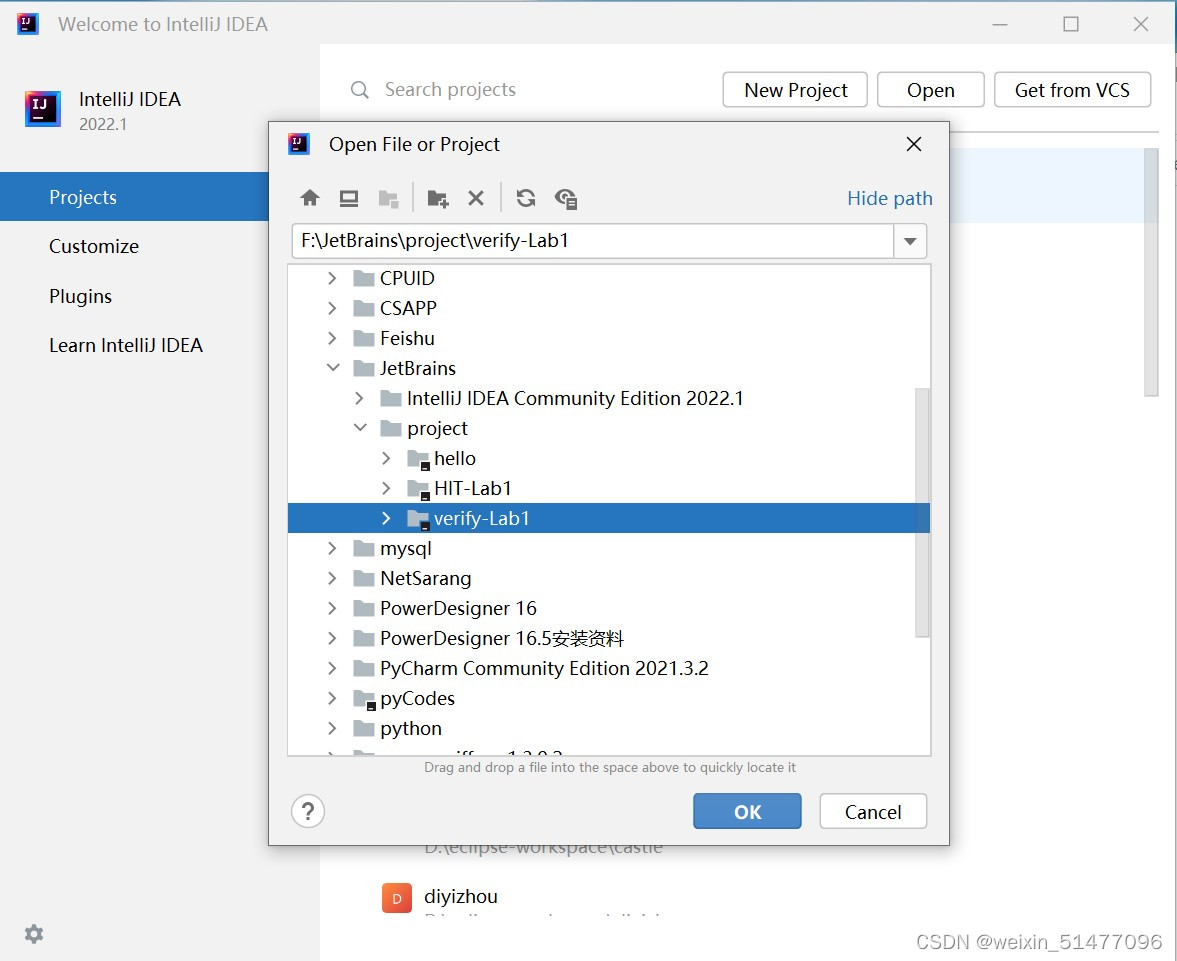Viewport: 1177px width, 961px height.
Task: Click the diyizhou project icon
Action: point(396,898)
